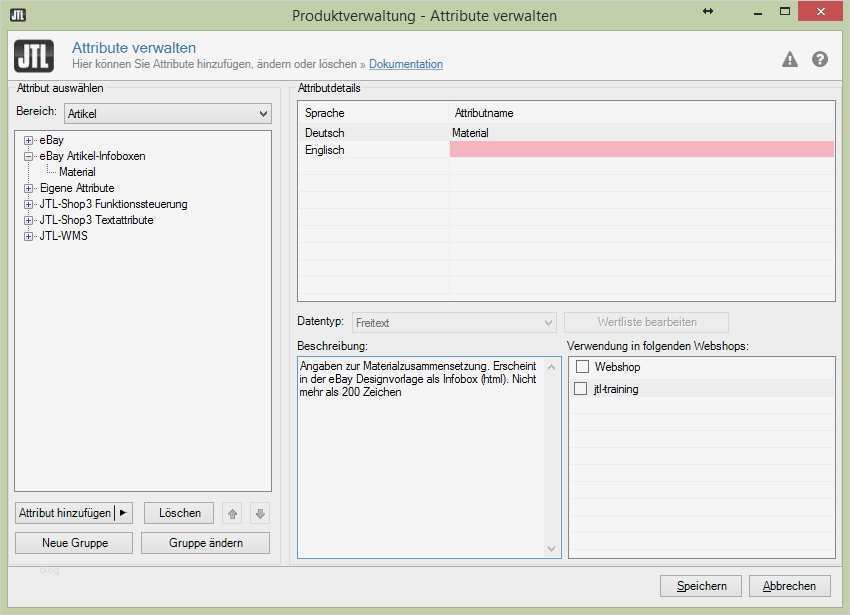Collapse the eBay Artikel-Infoboxen node
The height and width of the screenshot is (615, 850).
(28, 156)
